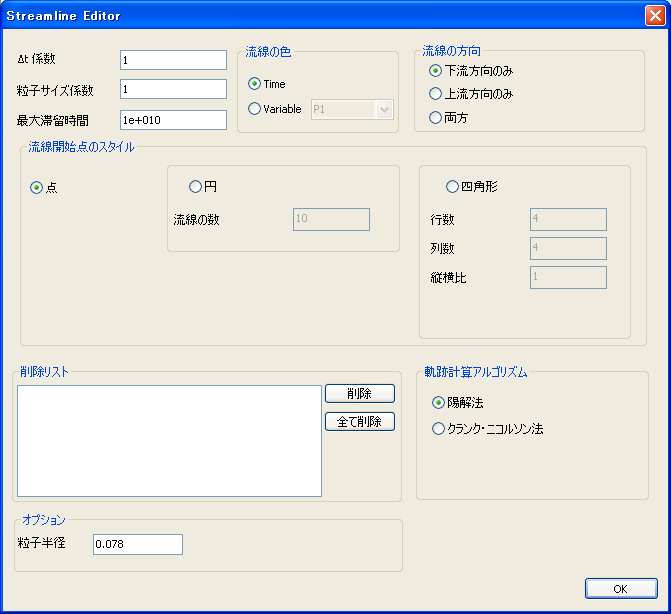Screen dimensions: 671x614
Task: Select 両方 direction radio button
Action: coord(435,117)
